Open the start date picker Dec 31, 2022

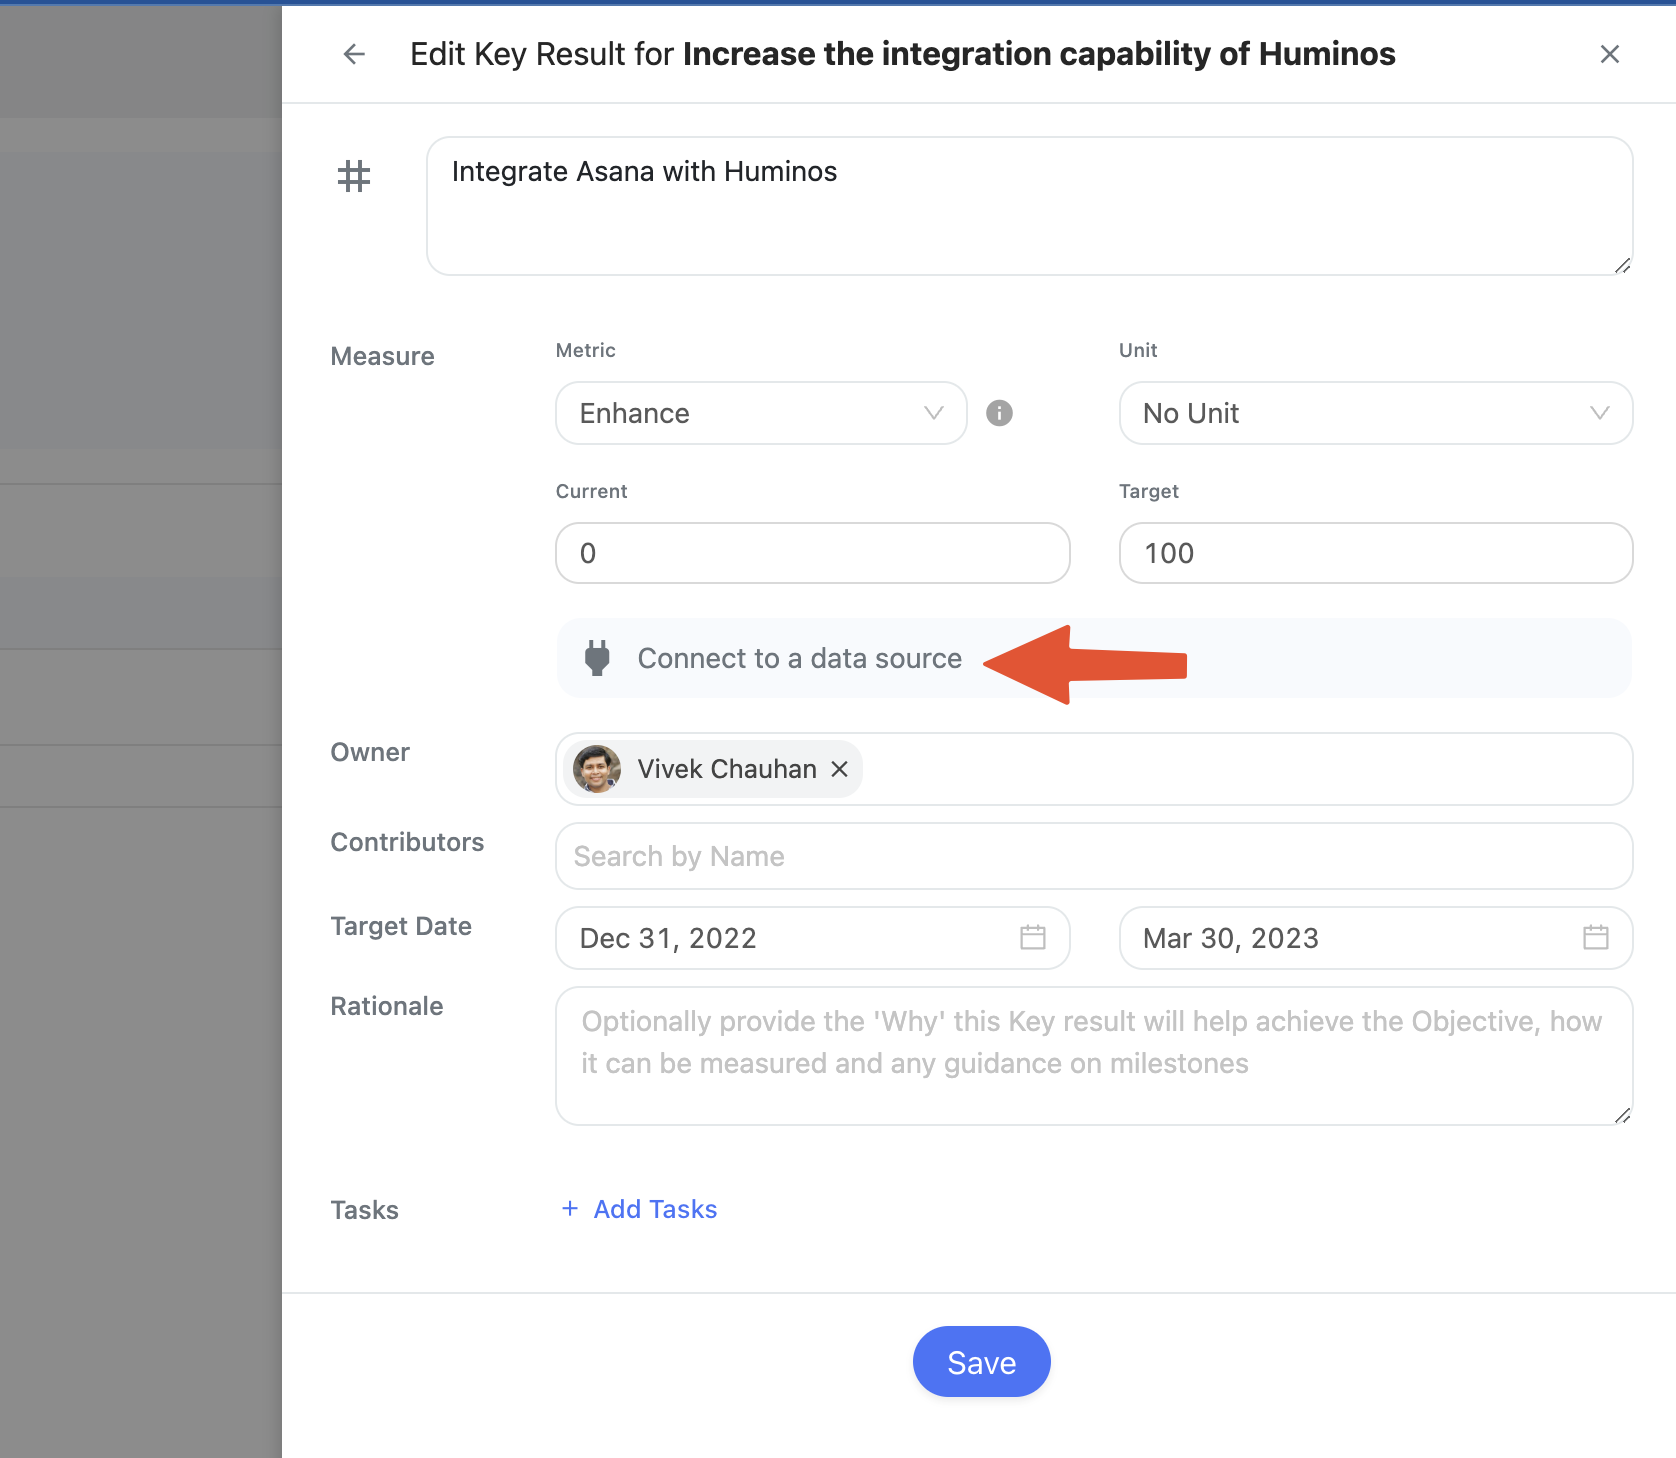pyautogui.click(x=812, y=938)
